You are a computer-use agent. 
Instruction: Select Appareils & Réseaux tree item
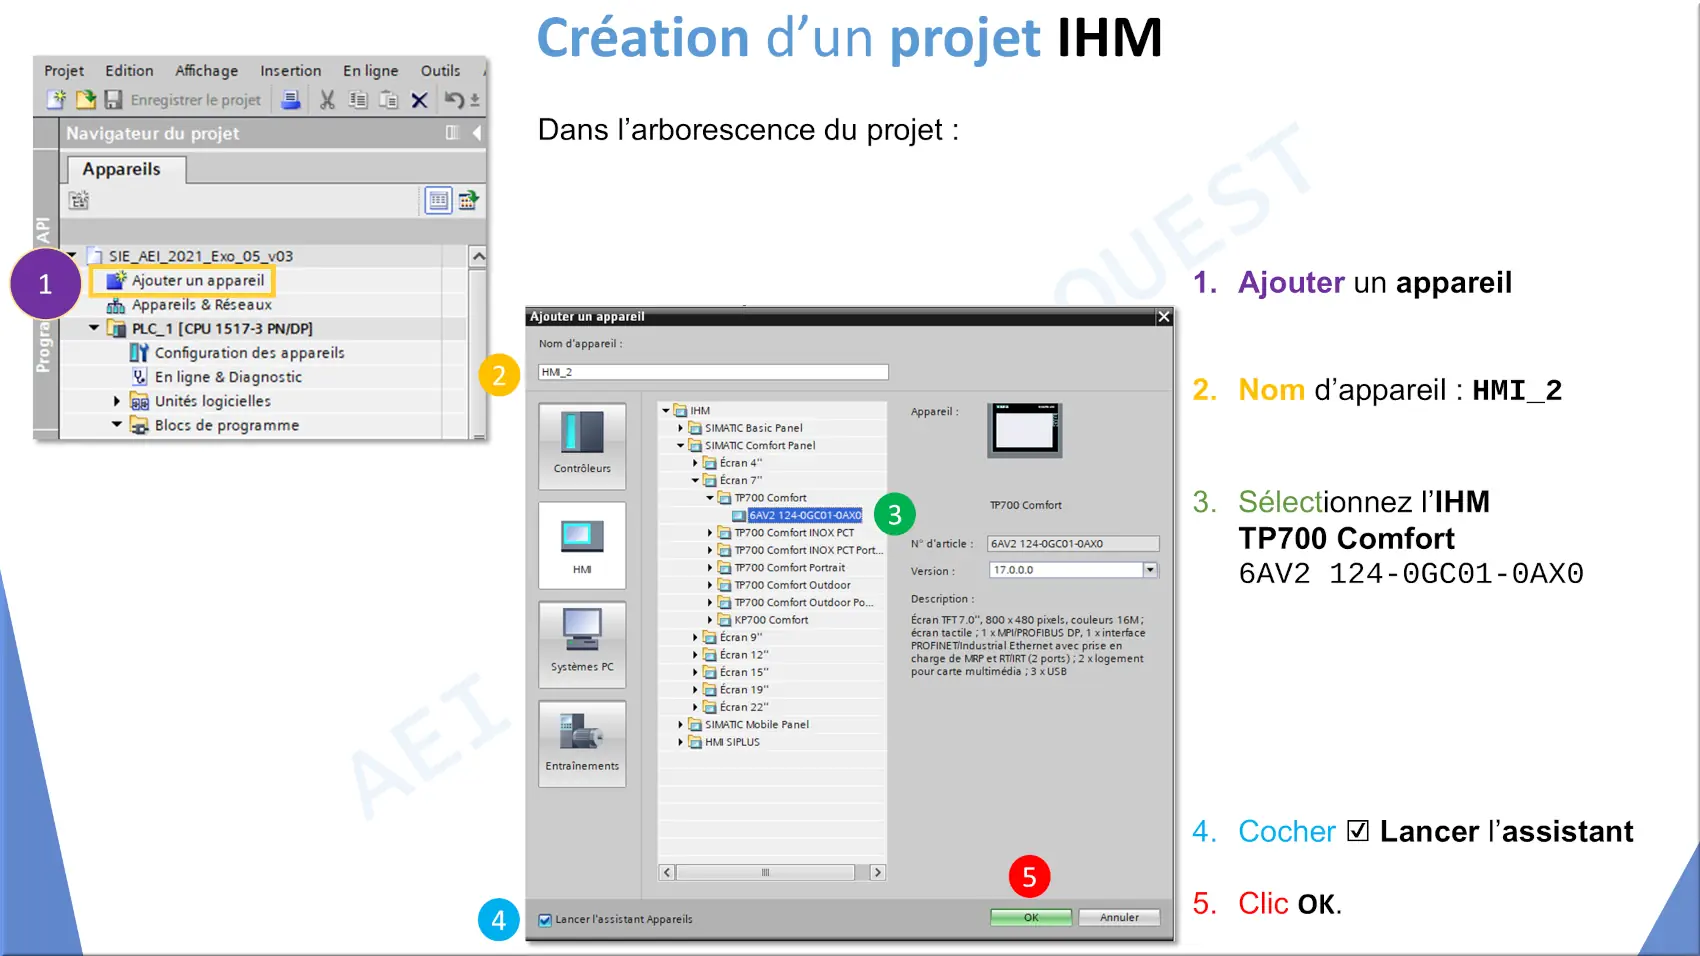tap(202, 305)
